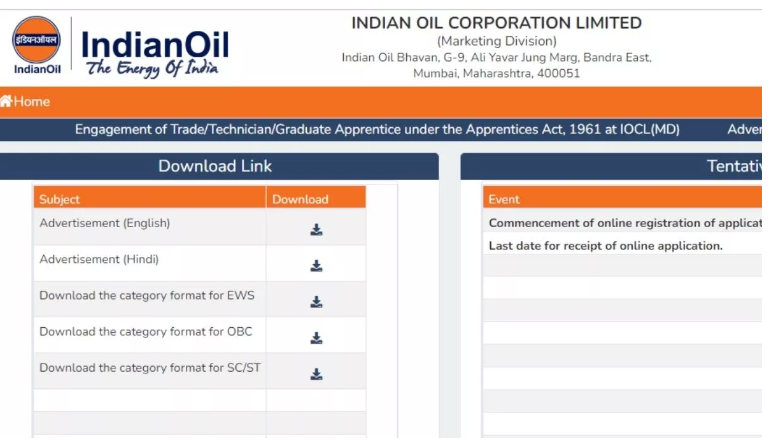
Task: Download the EWS category format file
Action: click(x=316, y=302)
